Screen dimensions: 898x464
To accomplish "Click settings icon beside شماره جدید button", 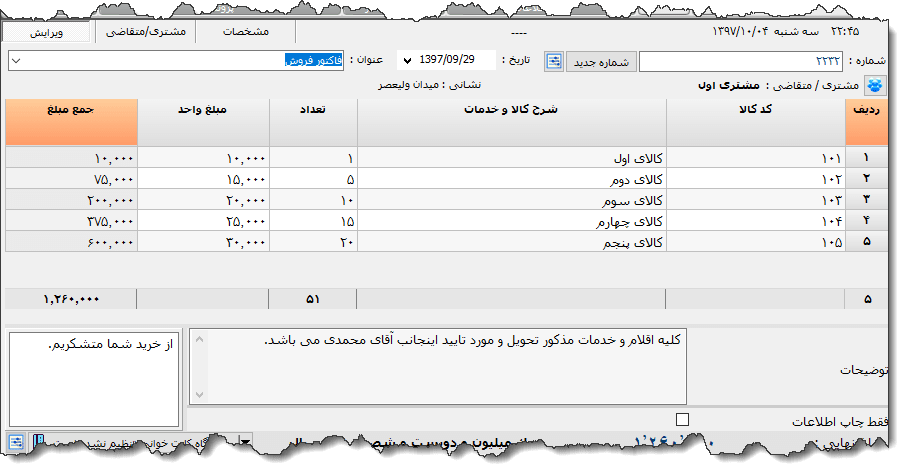I will click(554, 61).
